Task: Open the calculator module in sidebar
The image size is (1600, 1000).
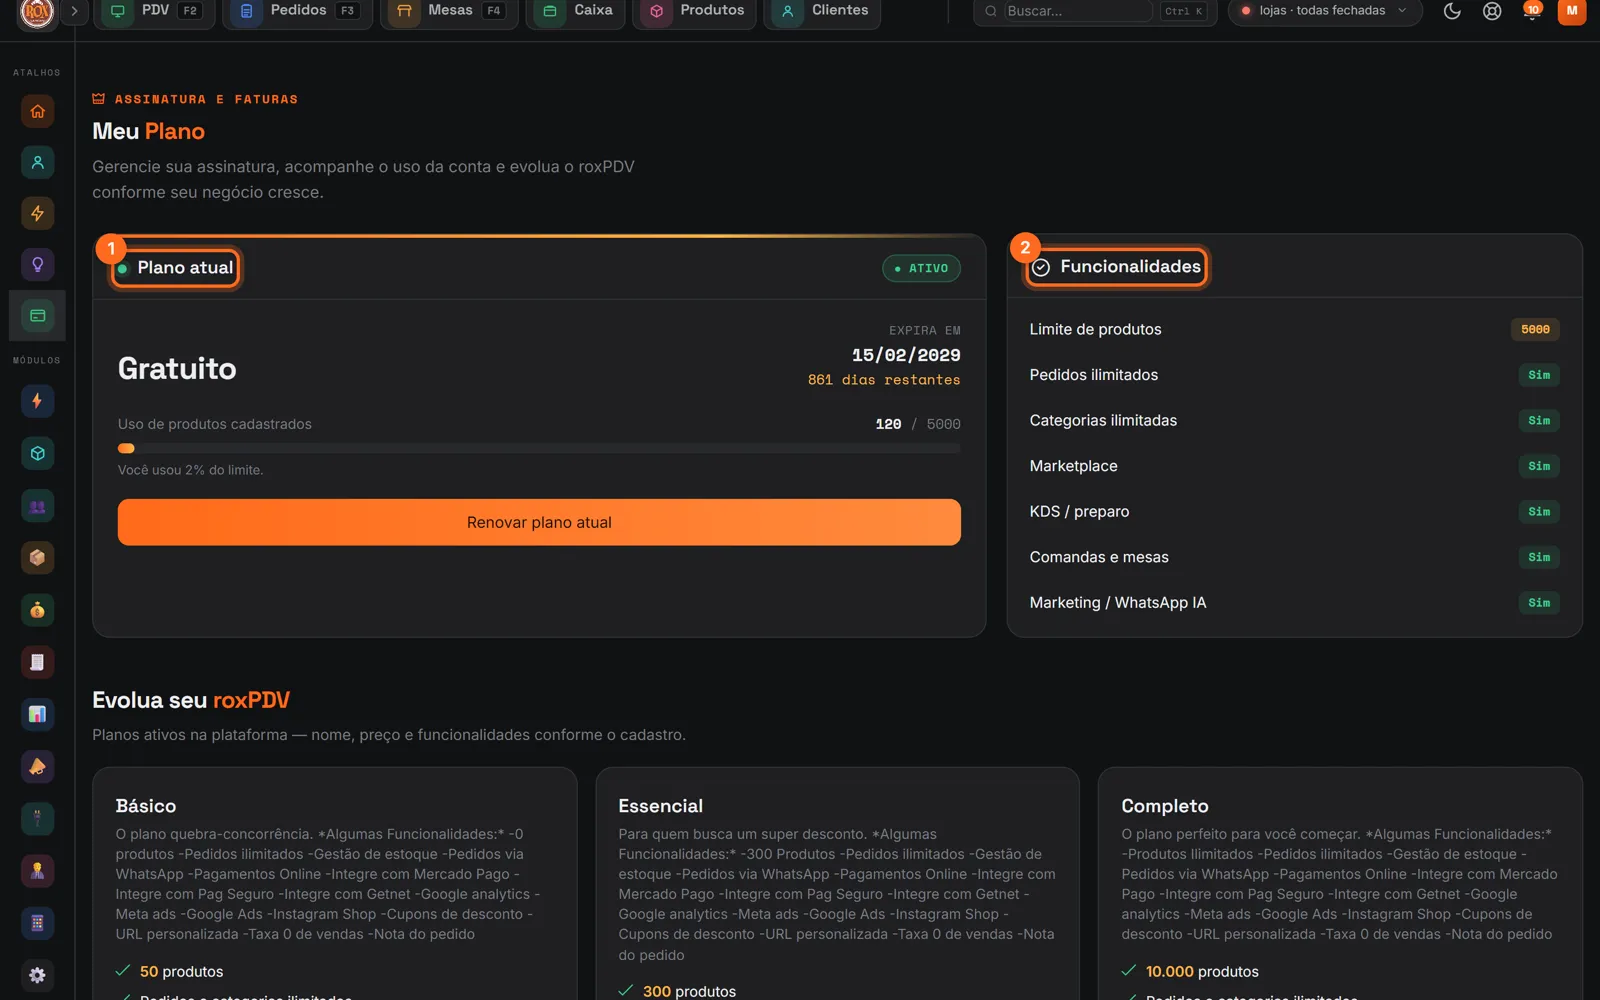Action: 37,923
